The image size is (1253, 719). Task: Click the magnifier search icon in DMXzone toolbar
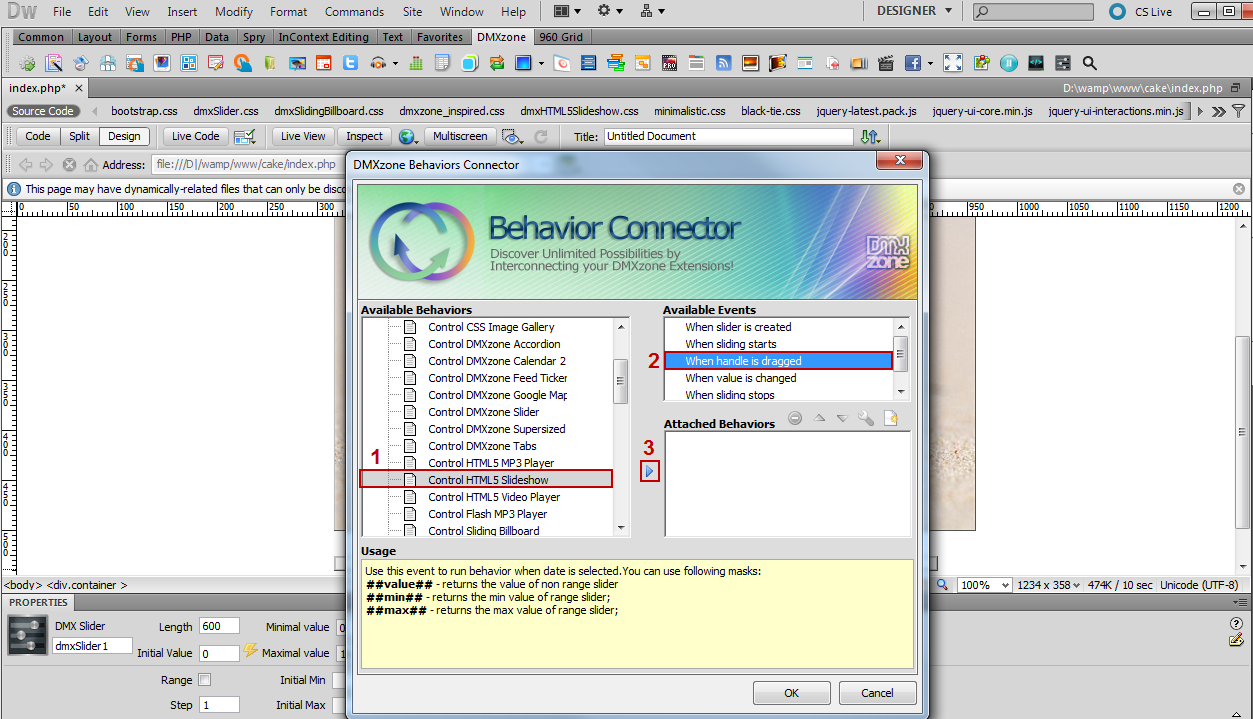click(x=1089, y=63)
